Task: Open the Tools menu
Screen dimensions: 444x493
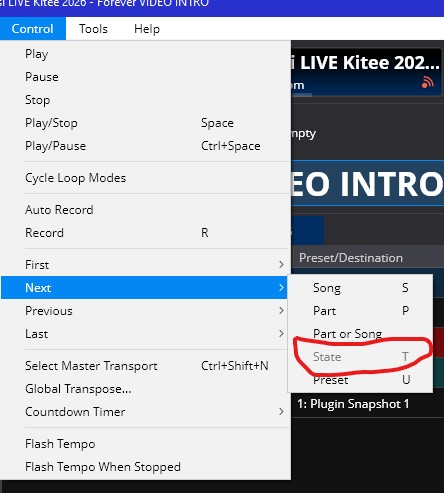Action: click(x=93, y=29)
